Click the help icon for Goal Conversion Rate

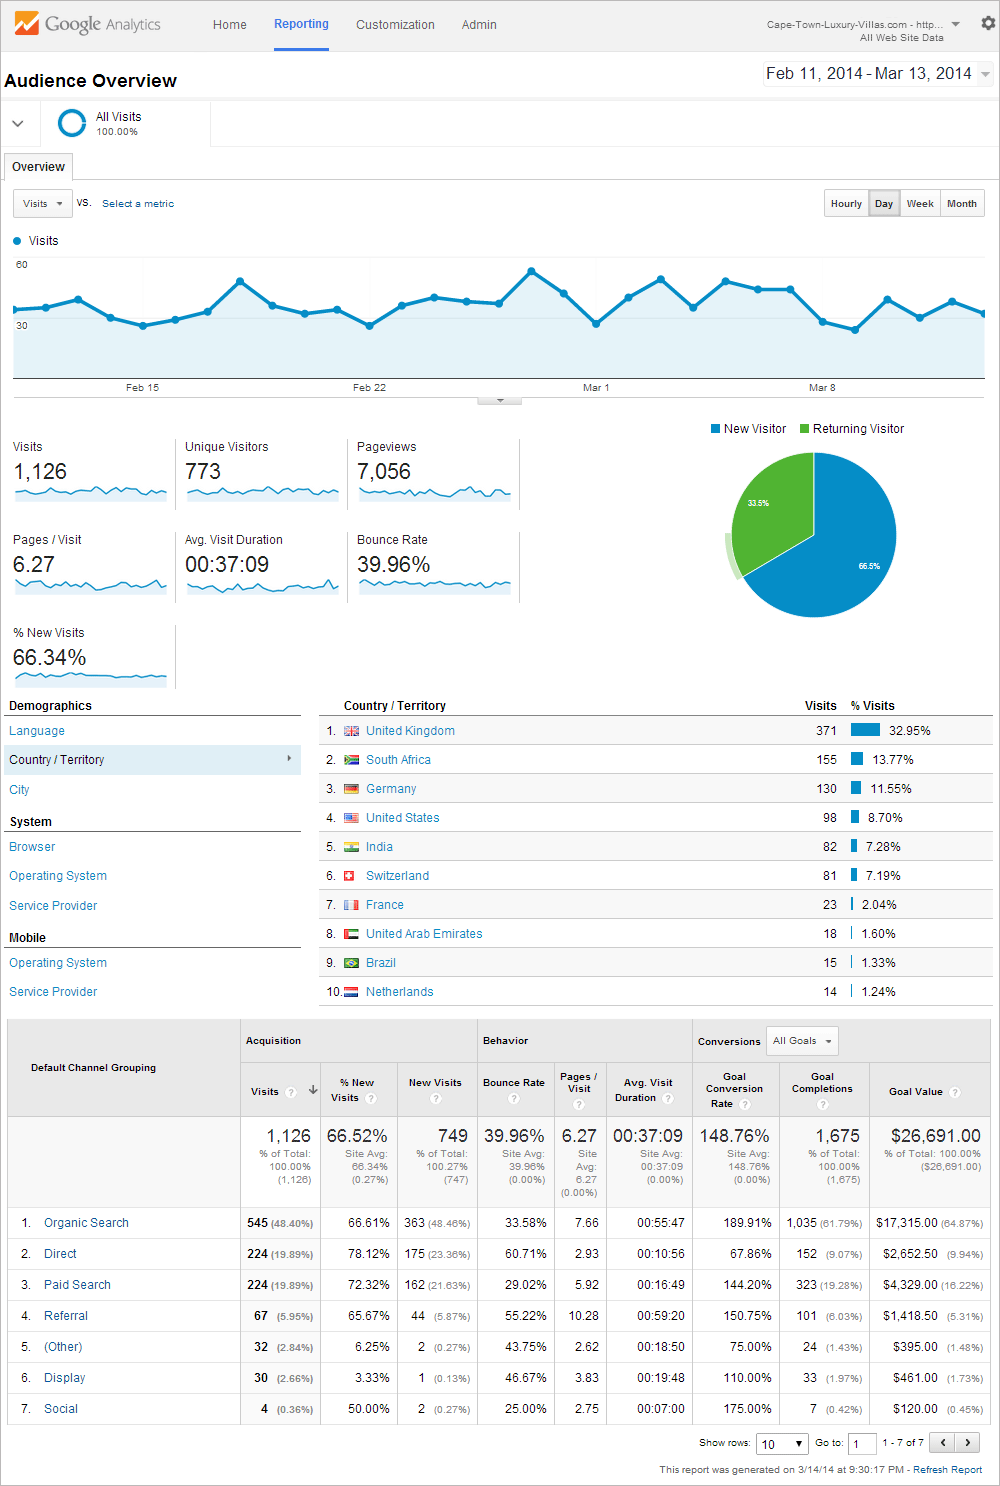(x=745, y=1104)
